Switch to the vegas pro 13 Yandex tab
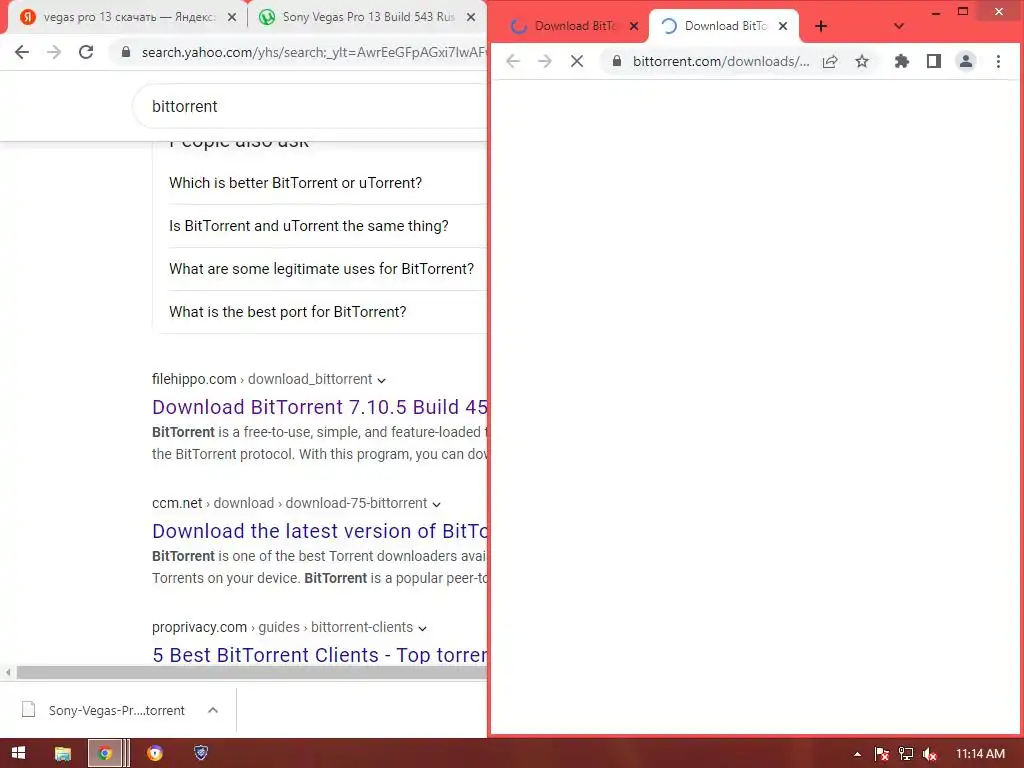Screen dimensions: 1024x768 127,17
